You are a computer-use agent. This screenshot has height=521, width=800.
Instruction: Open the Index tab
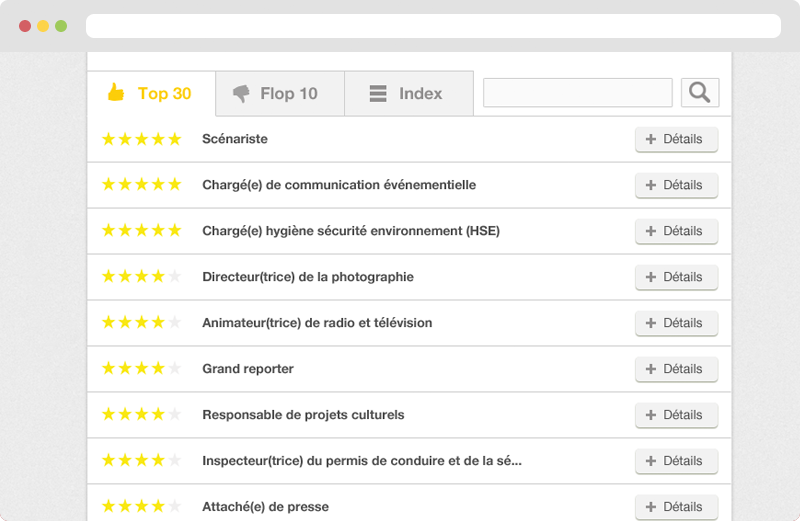409,94
